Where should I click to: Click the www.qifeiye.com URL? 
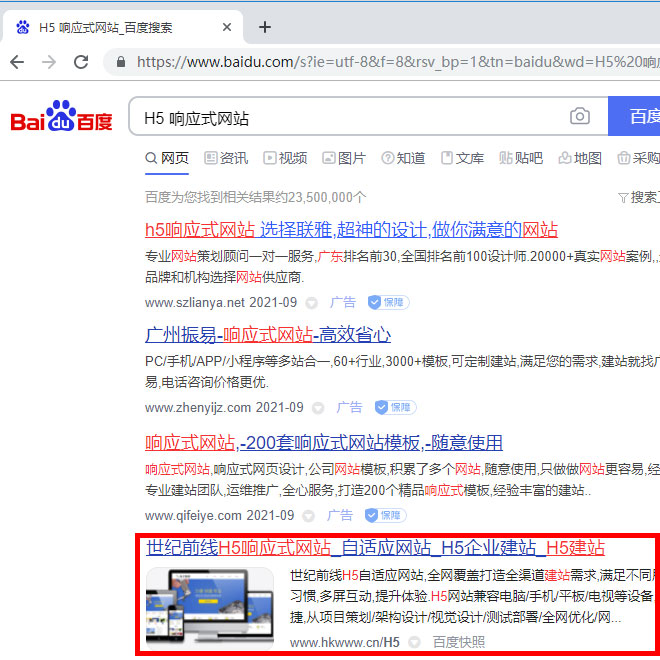193,516
